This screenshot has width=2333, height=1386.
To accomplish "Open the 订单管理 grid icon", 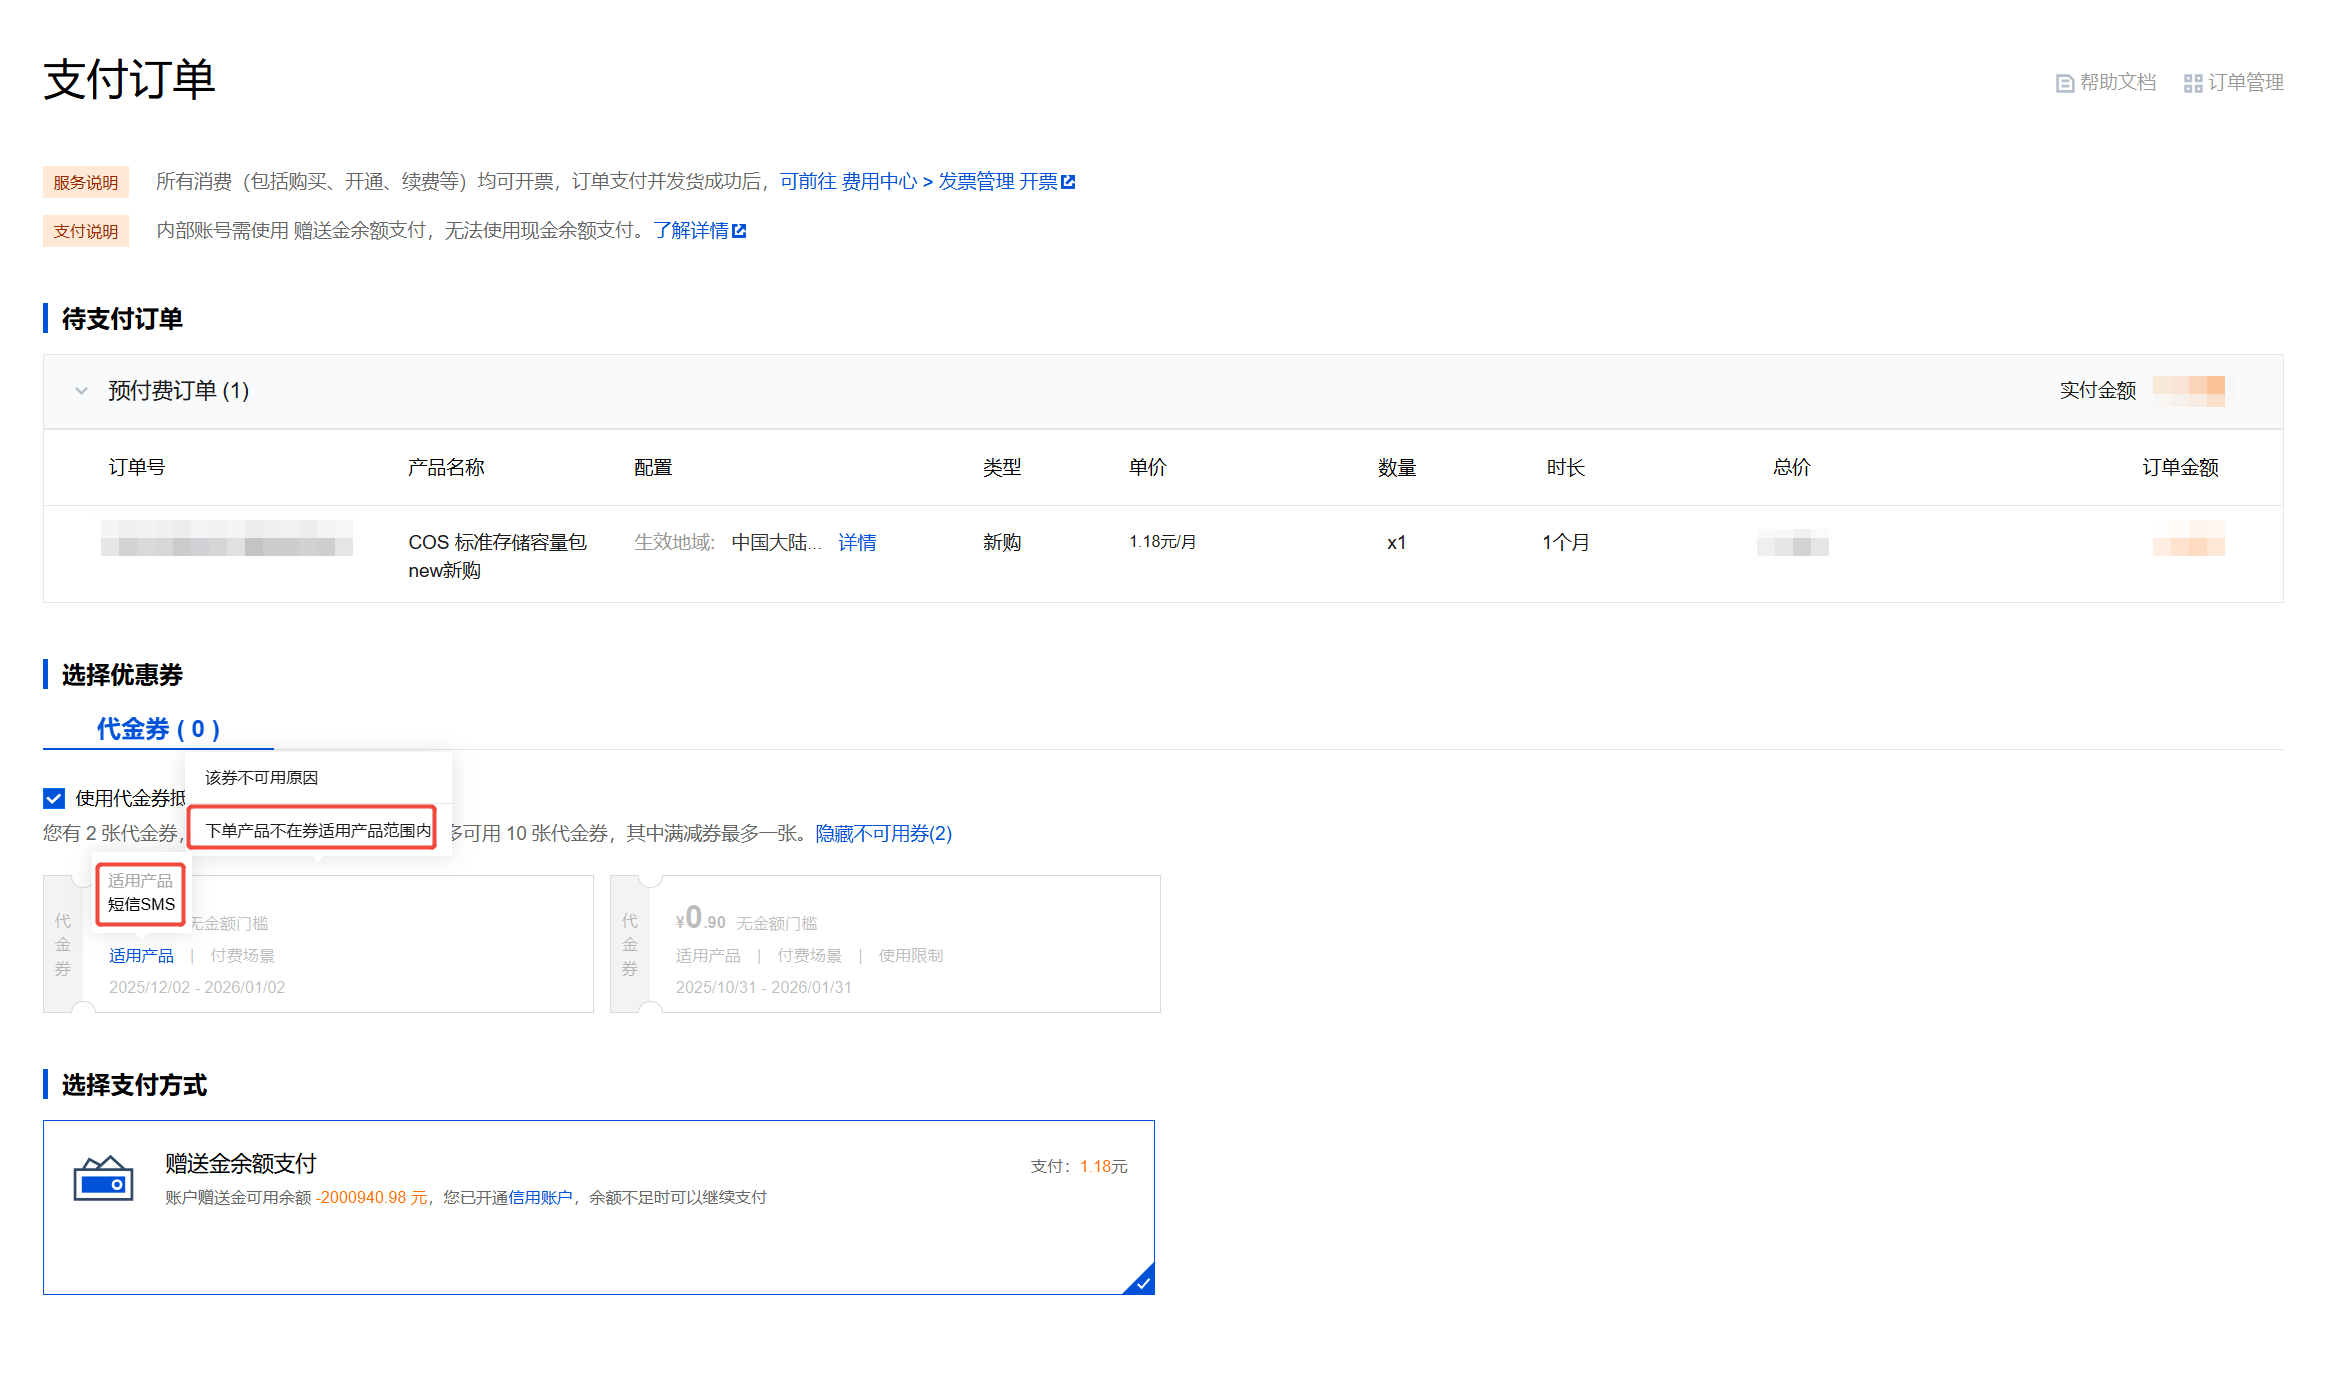I will pos(2192,83).
